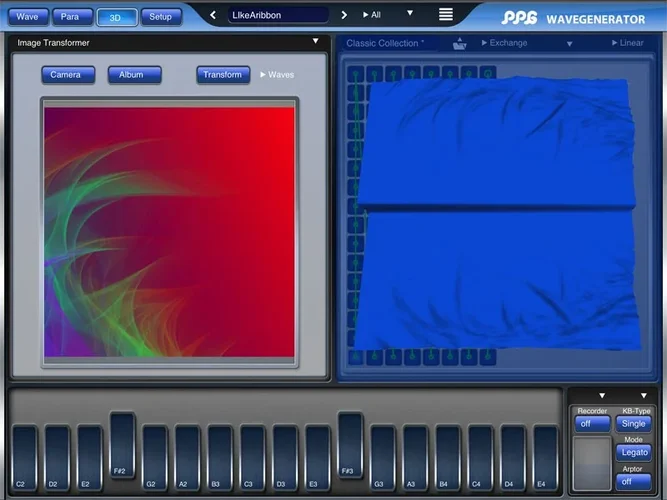Image resolution: width=667 pixels, height=500 pixels.
Task: Play the E3 key
Action: tap(318, 458)
